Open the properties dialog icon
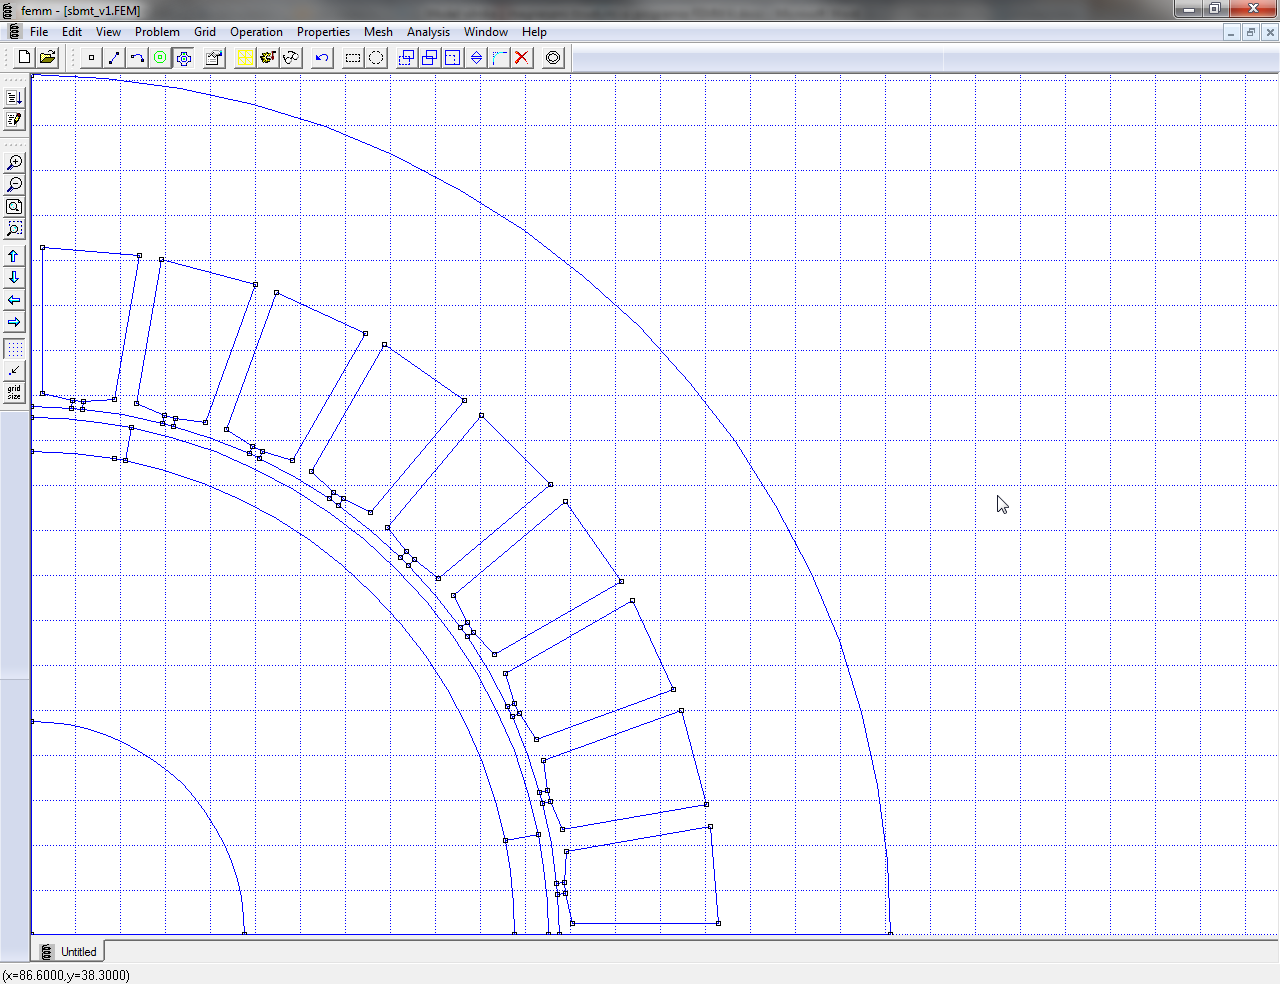Viewport: 1280px width, 984px height. point(213,57)
